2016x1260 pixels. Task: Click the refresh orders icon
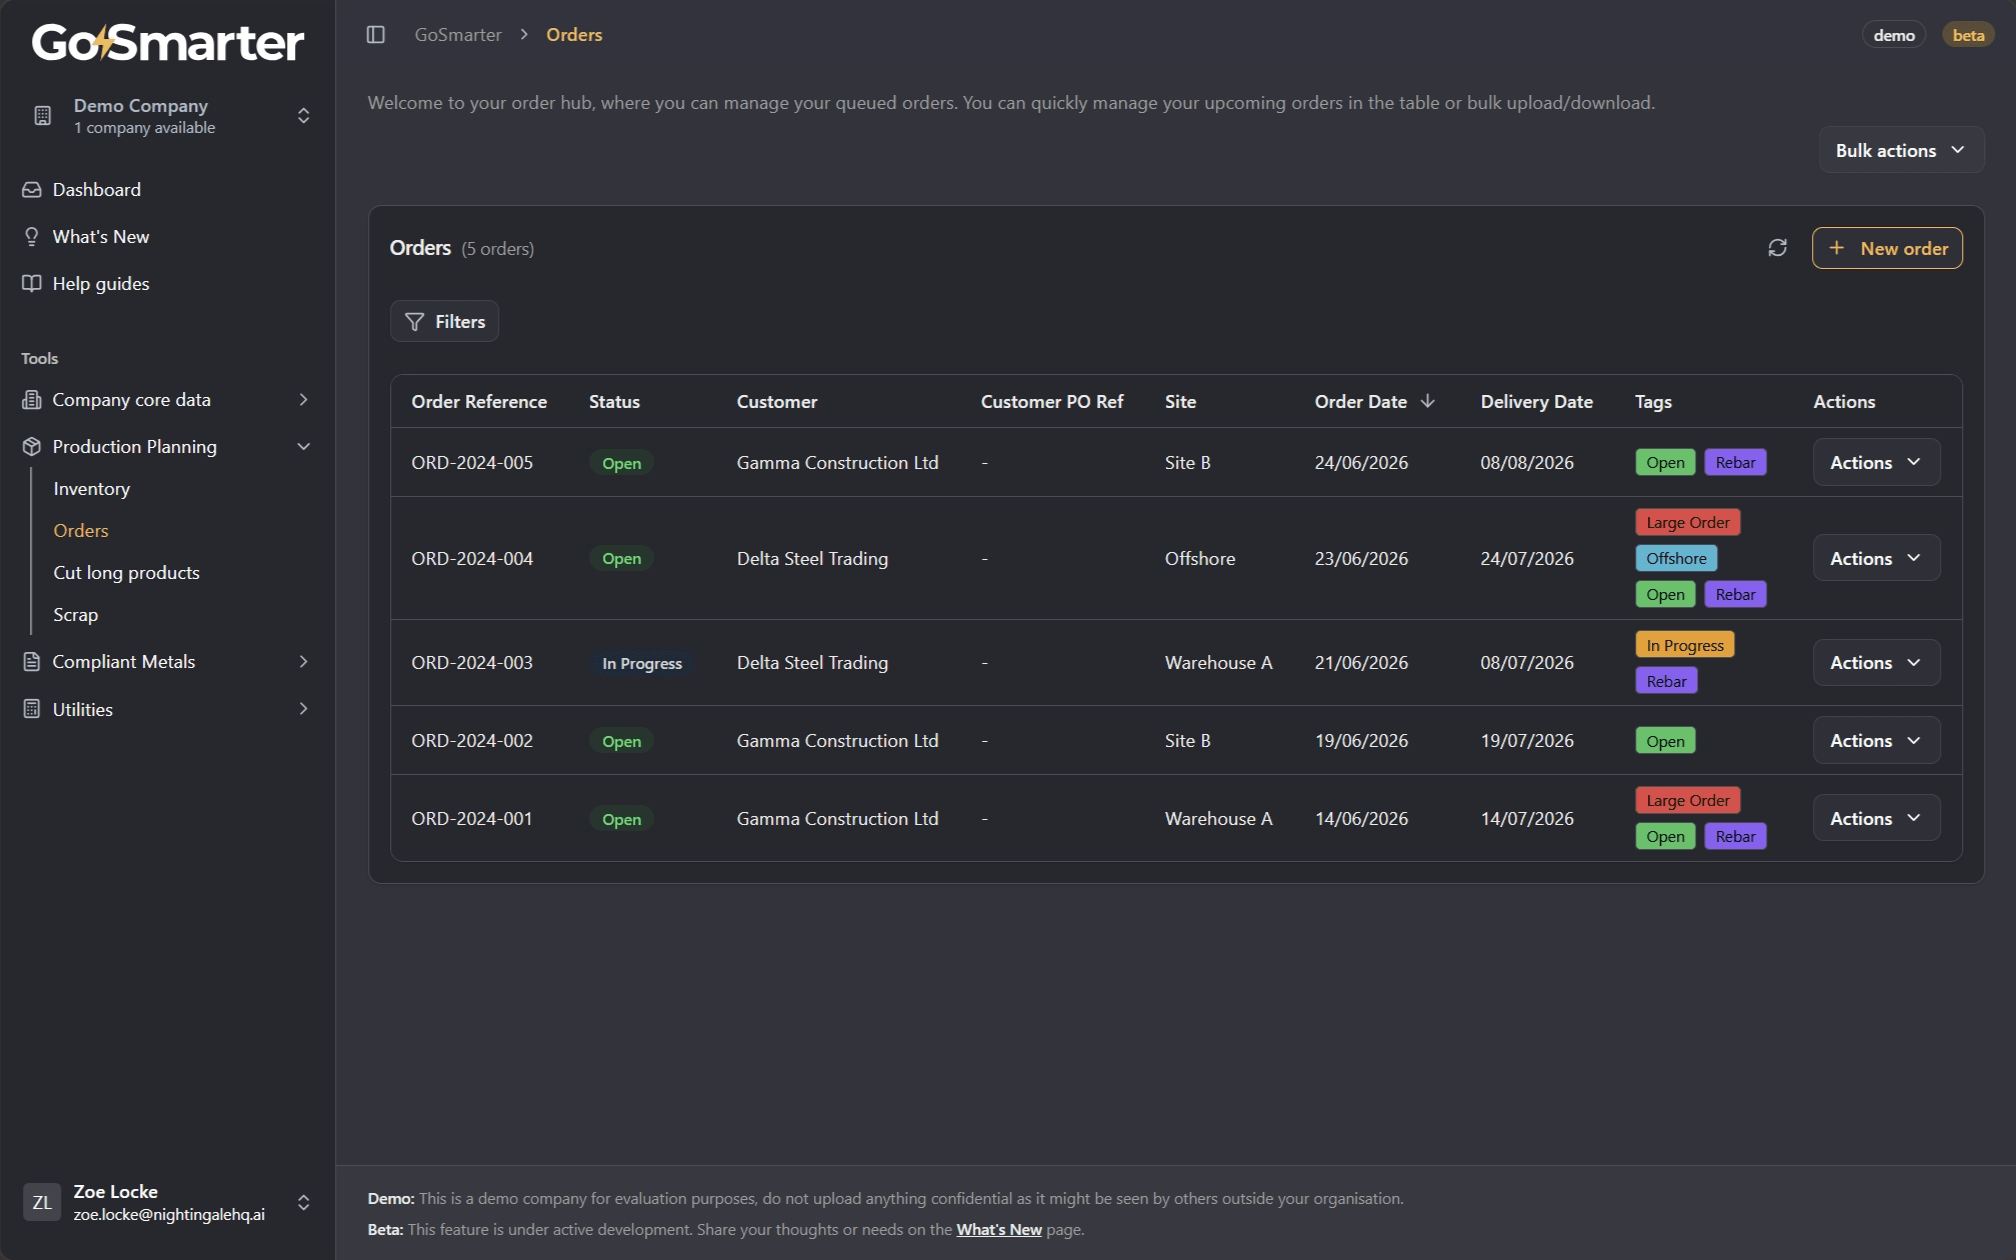pyautogui.click(x=1777, y=248)
